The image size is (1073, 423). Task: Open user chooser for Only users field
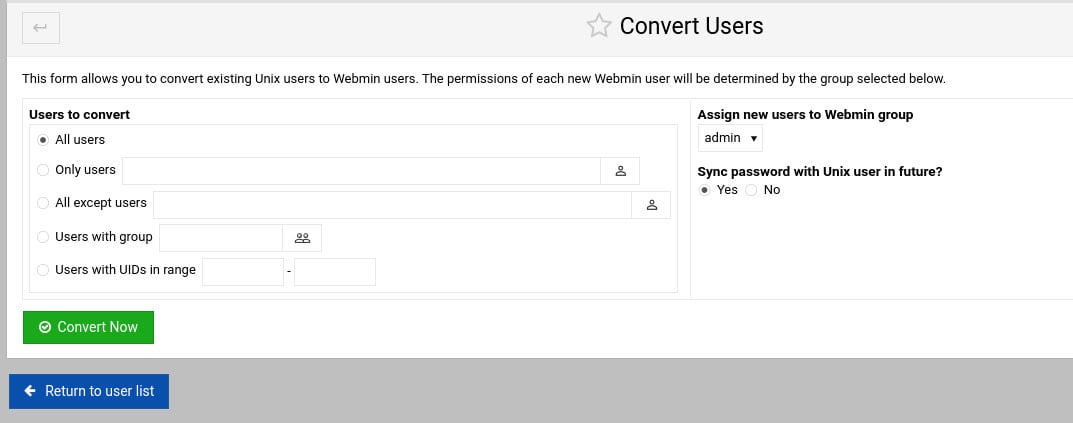point(620,171)
